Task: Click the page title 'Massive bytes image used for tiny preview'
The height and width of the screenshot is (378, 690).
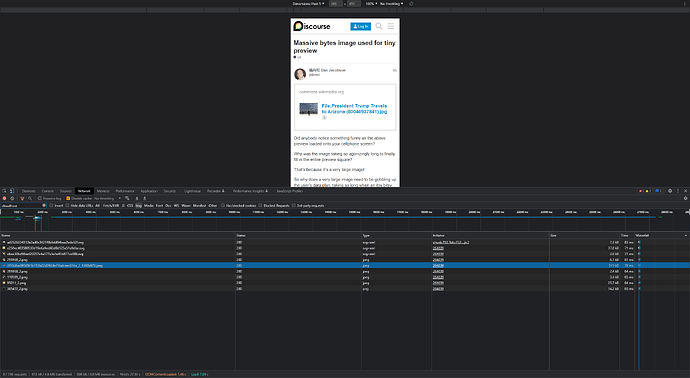Action: 345,47
